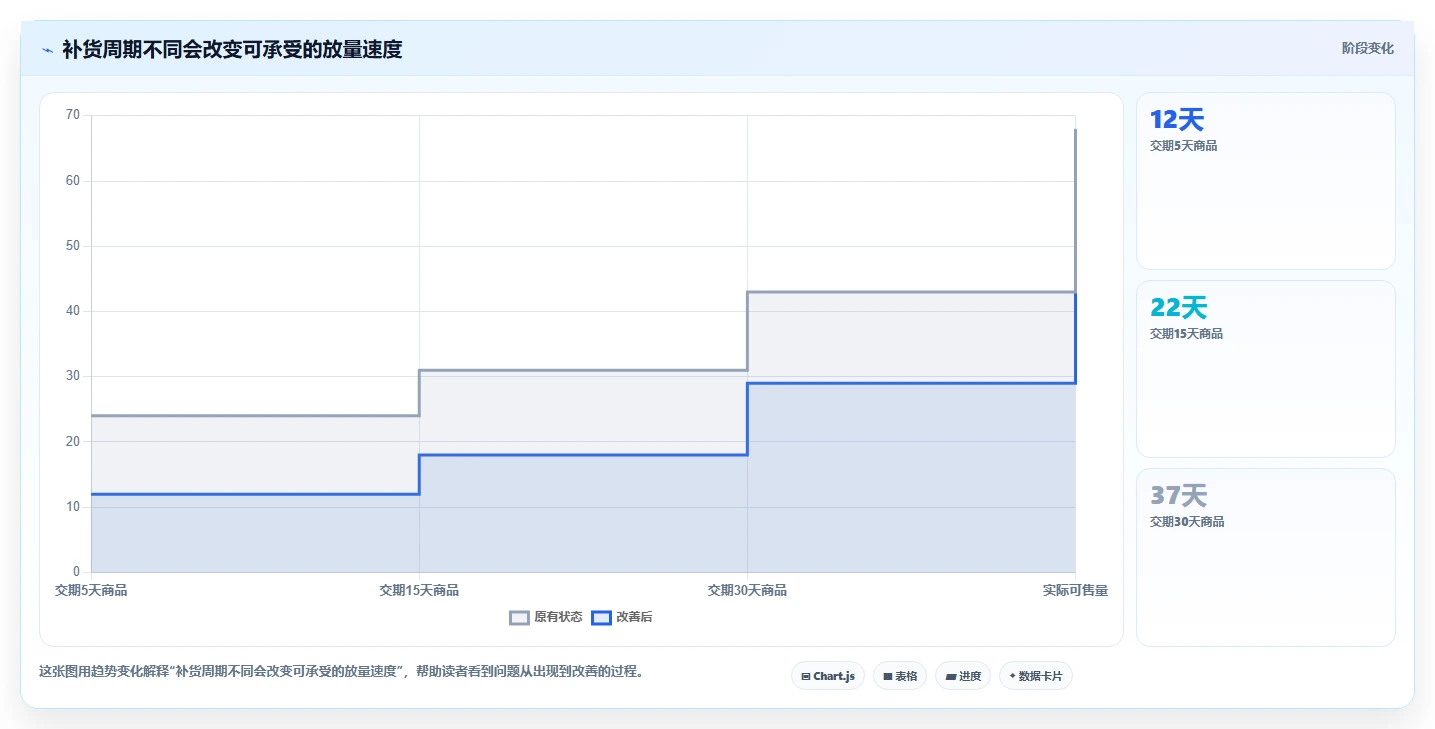Click the sparkle icon inside 数据卡片 tag
The height and width of the screenshot is (729, 1435).
tap(1012, 676)
